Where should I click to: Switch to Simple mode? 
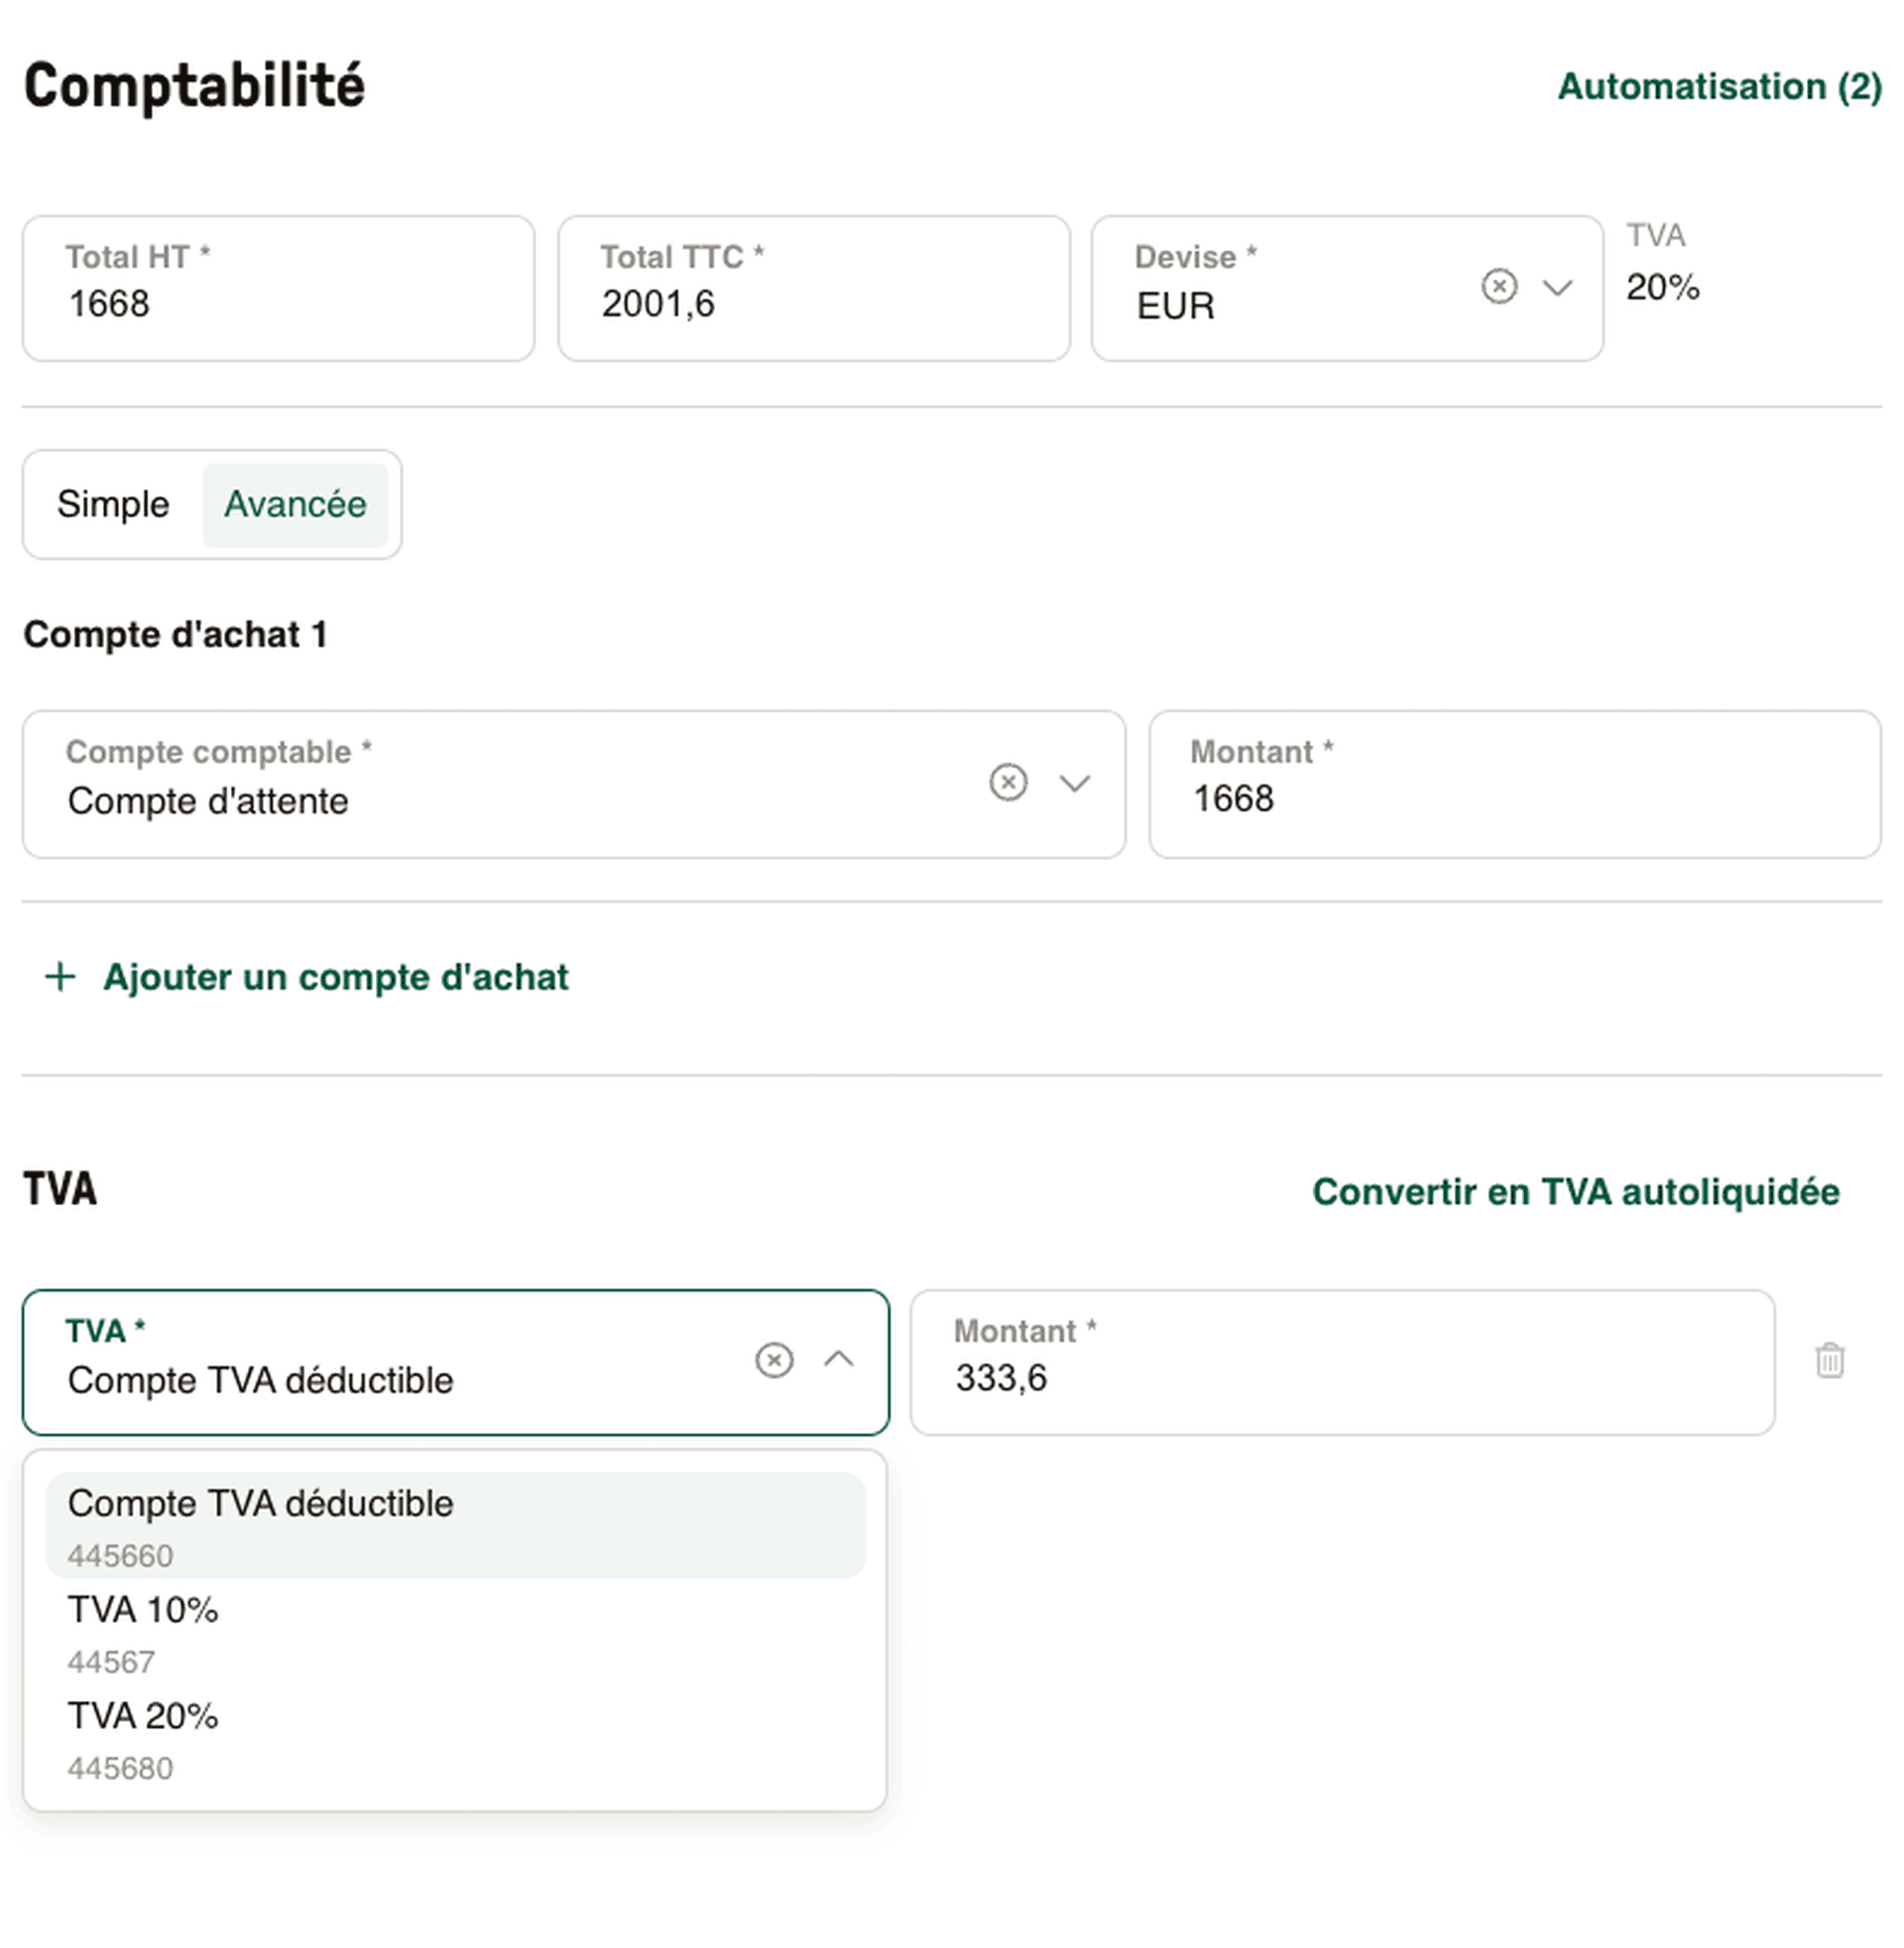pos(113,504)
